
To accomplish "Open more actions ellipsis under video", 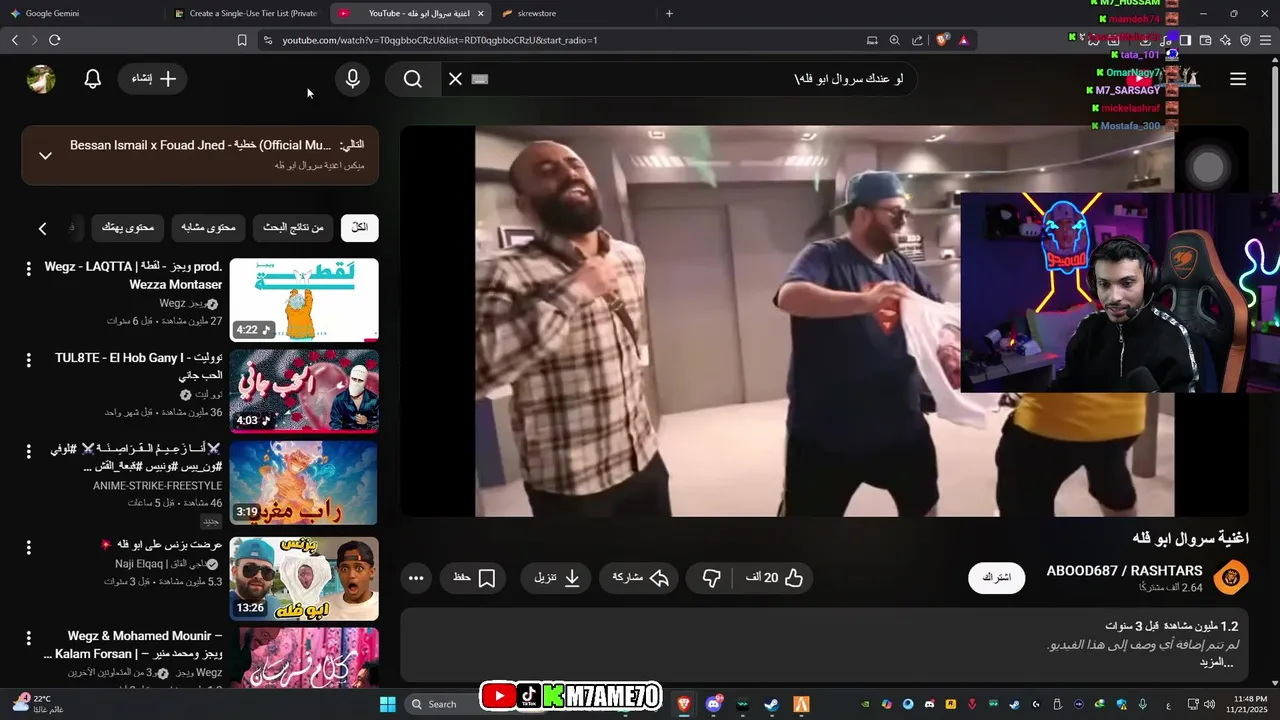I will pos(416,578).
